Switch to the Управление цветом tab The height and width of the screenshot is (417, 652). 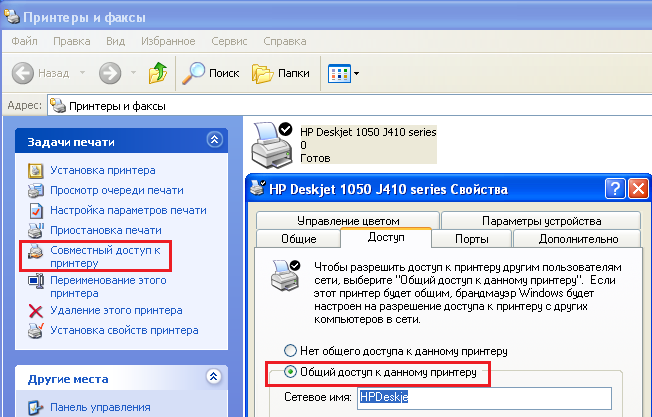pyautogui.click(x=348, y=220)
